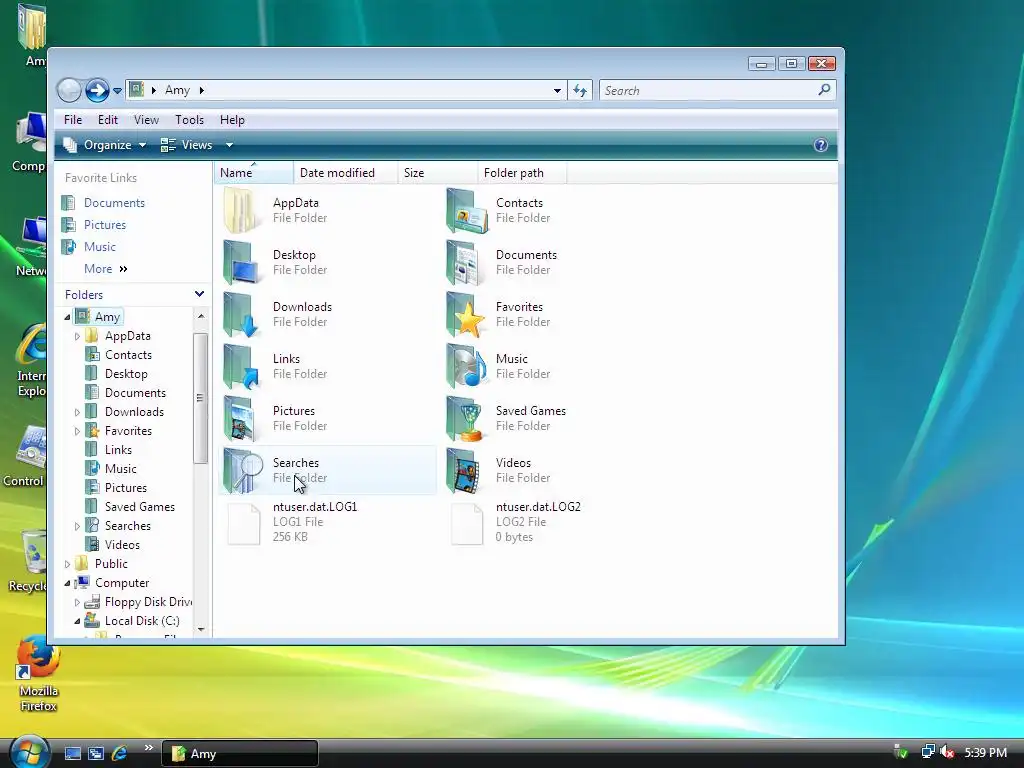Select the ntuser.dat.LOG1 file icon

[x=244, y=523]
